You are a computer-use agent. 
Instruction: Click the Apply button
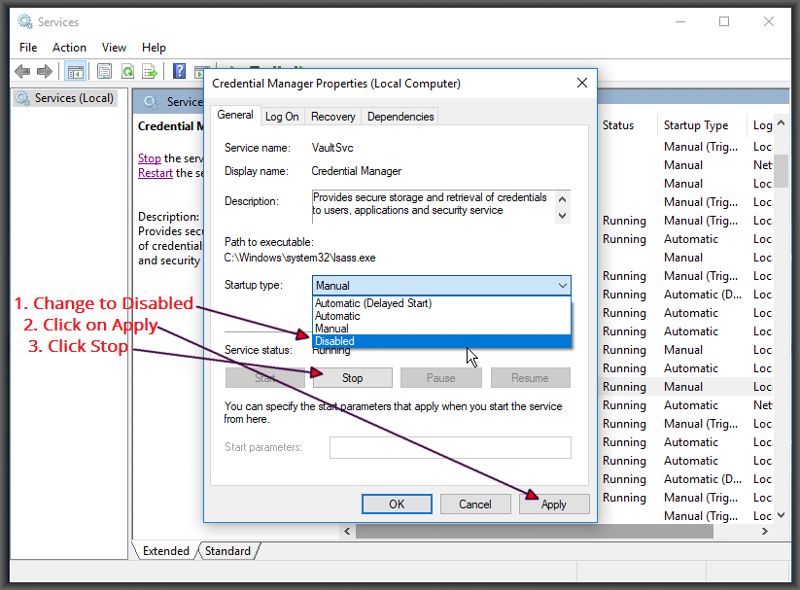click(x=553, y=505)
